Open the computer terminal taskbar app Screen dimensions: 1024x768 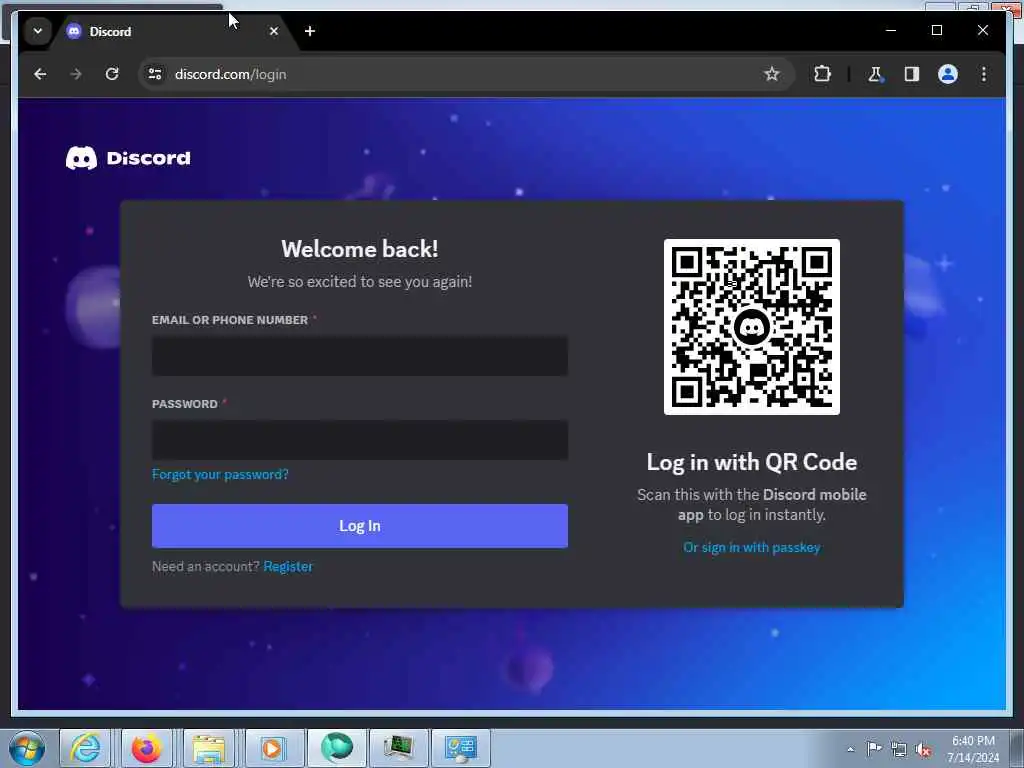click(398, 748)
